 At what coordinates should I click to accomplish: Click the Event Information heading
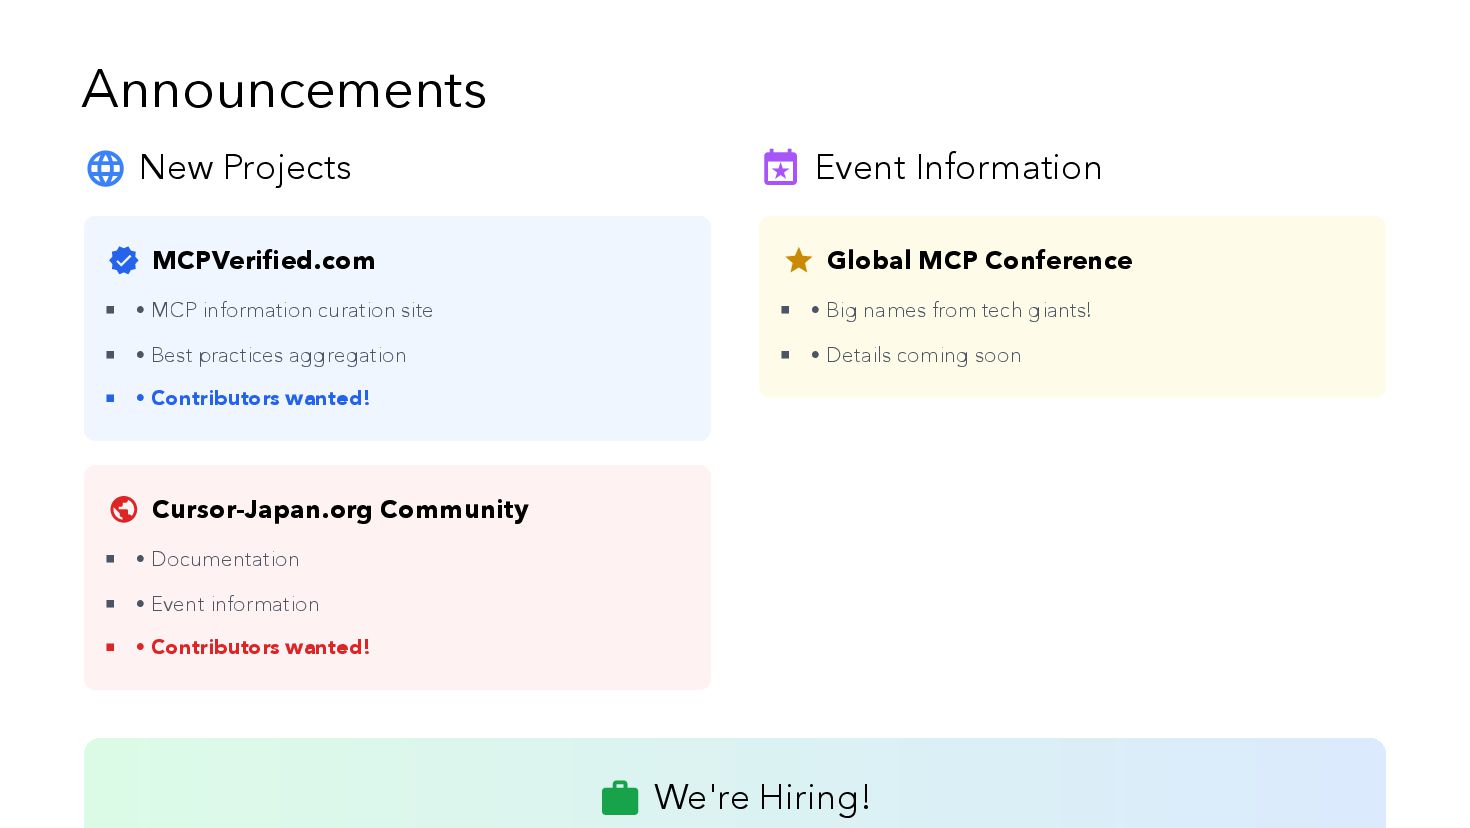point(958,167)
